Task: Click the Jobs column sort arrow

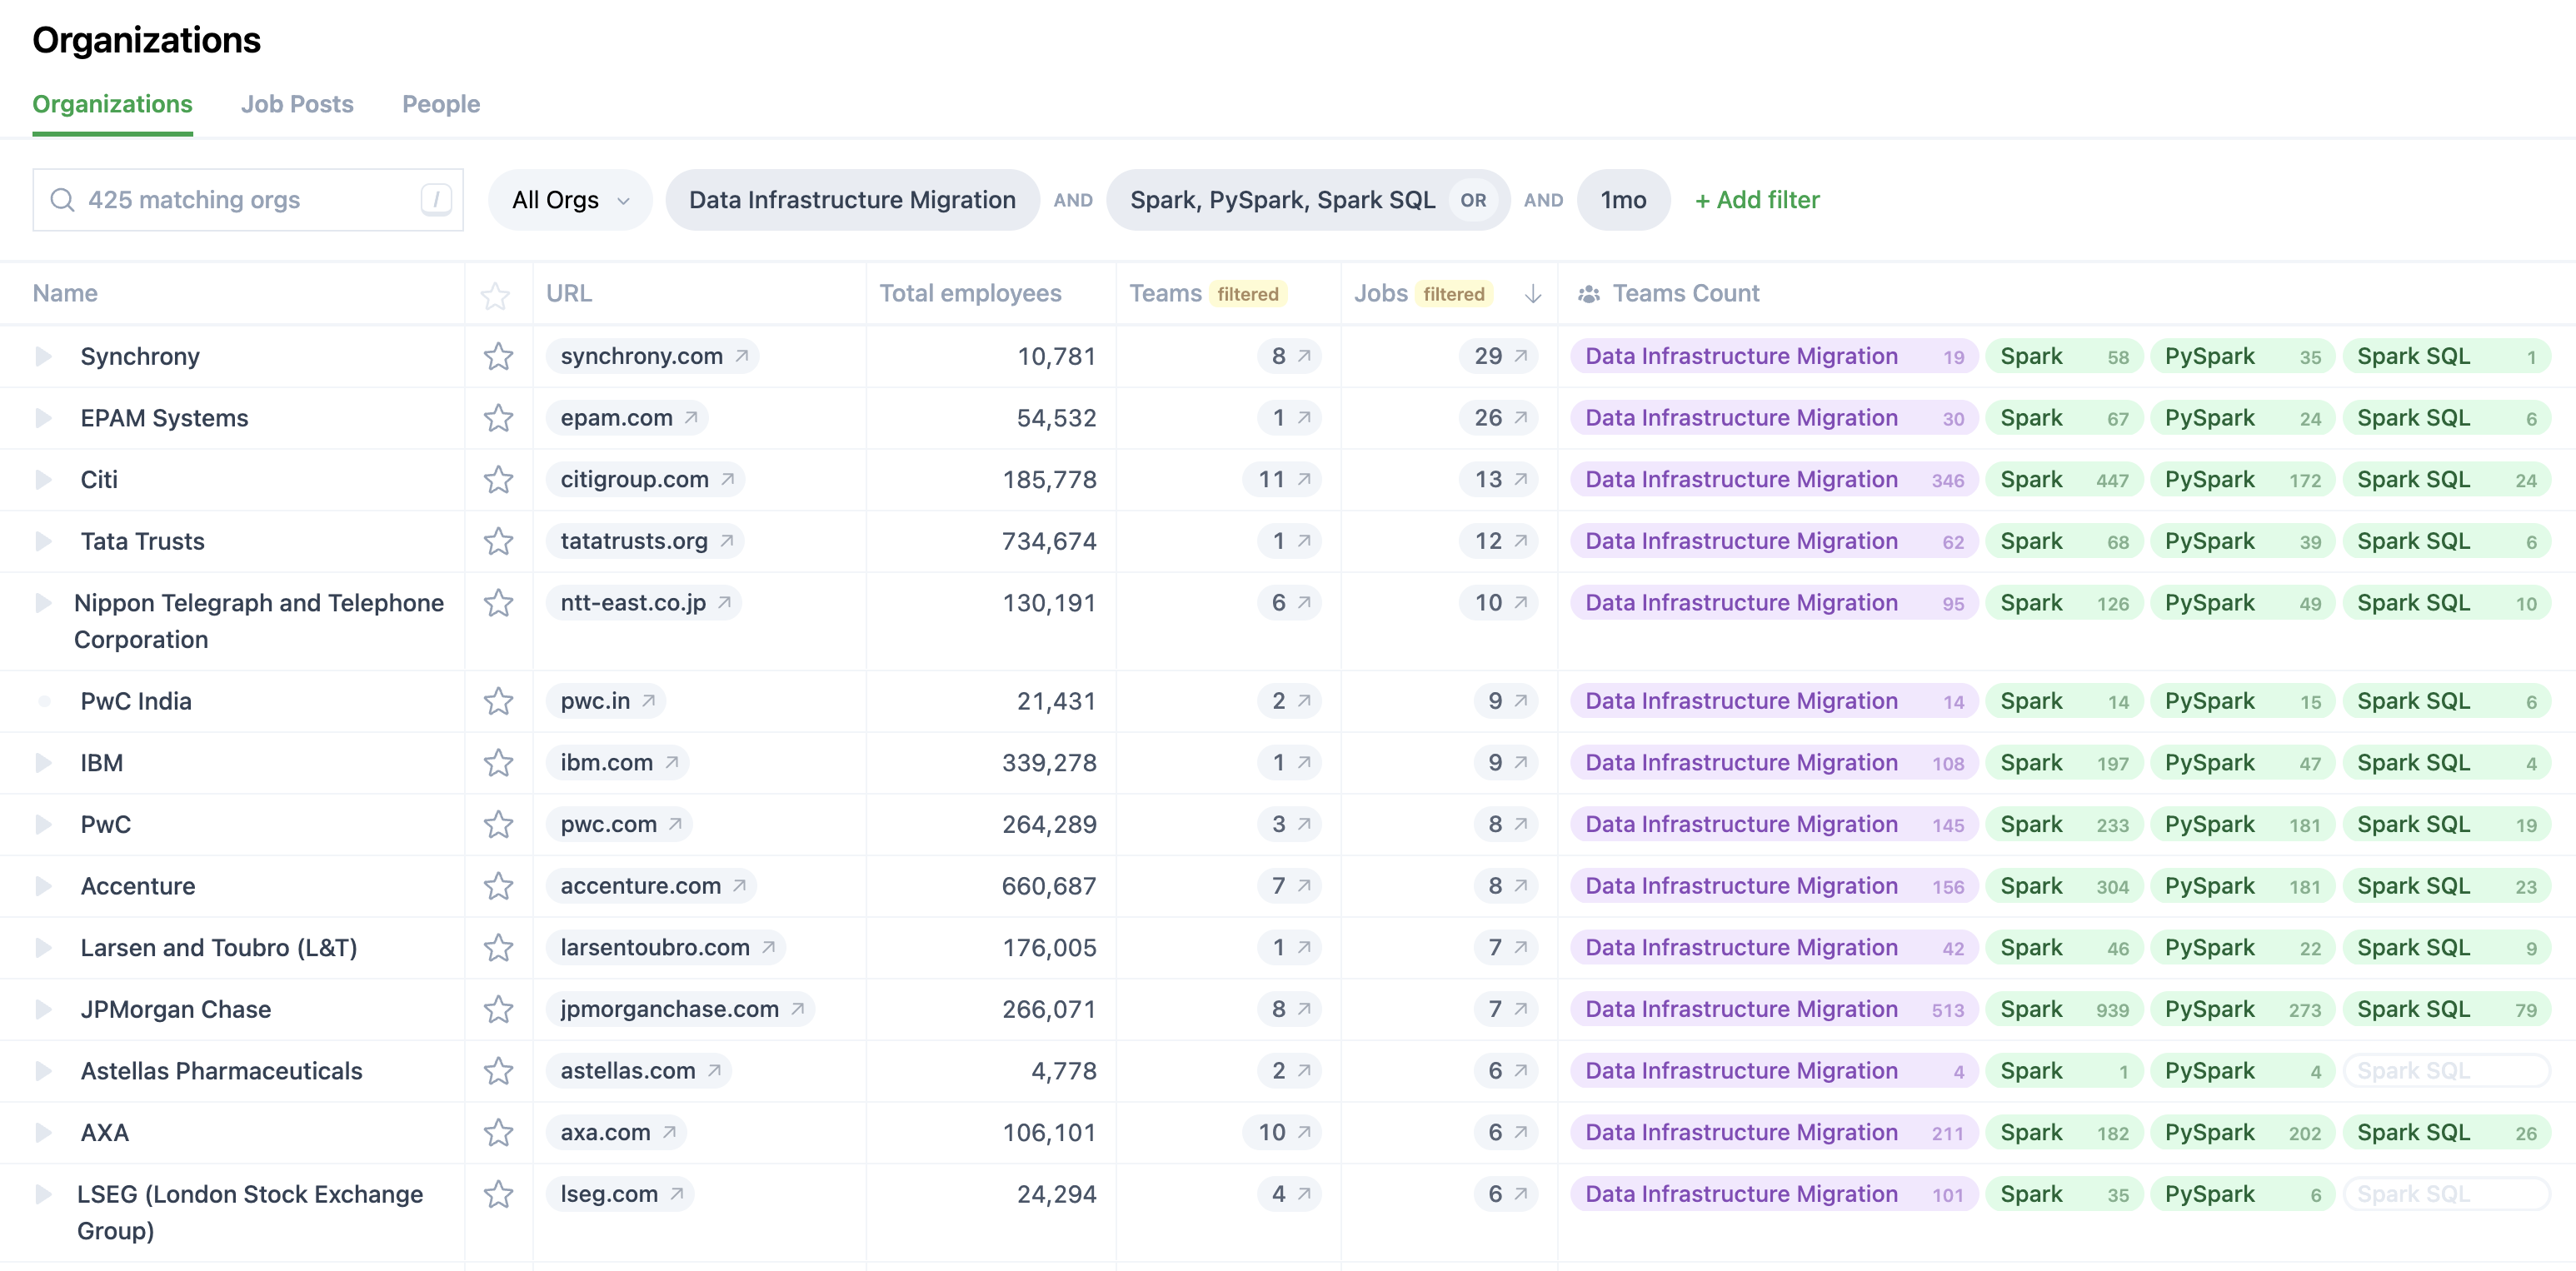Action: coord(1532,294)
